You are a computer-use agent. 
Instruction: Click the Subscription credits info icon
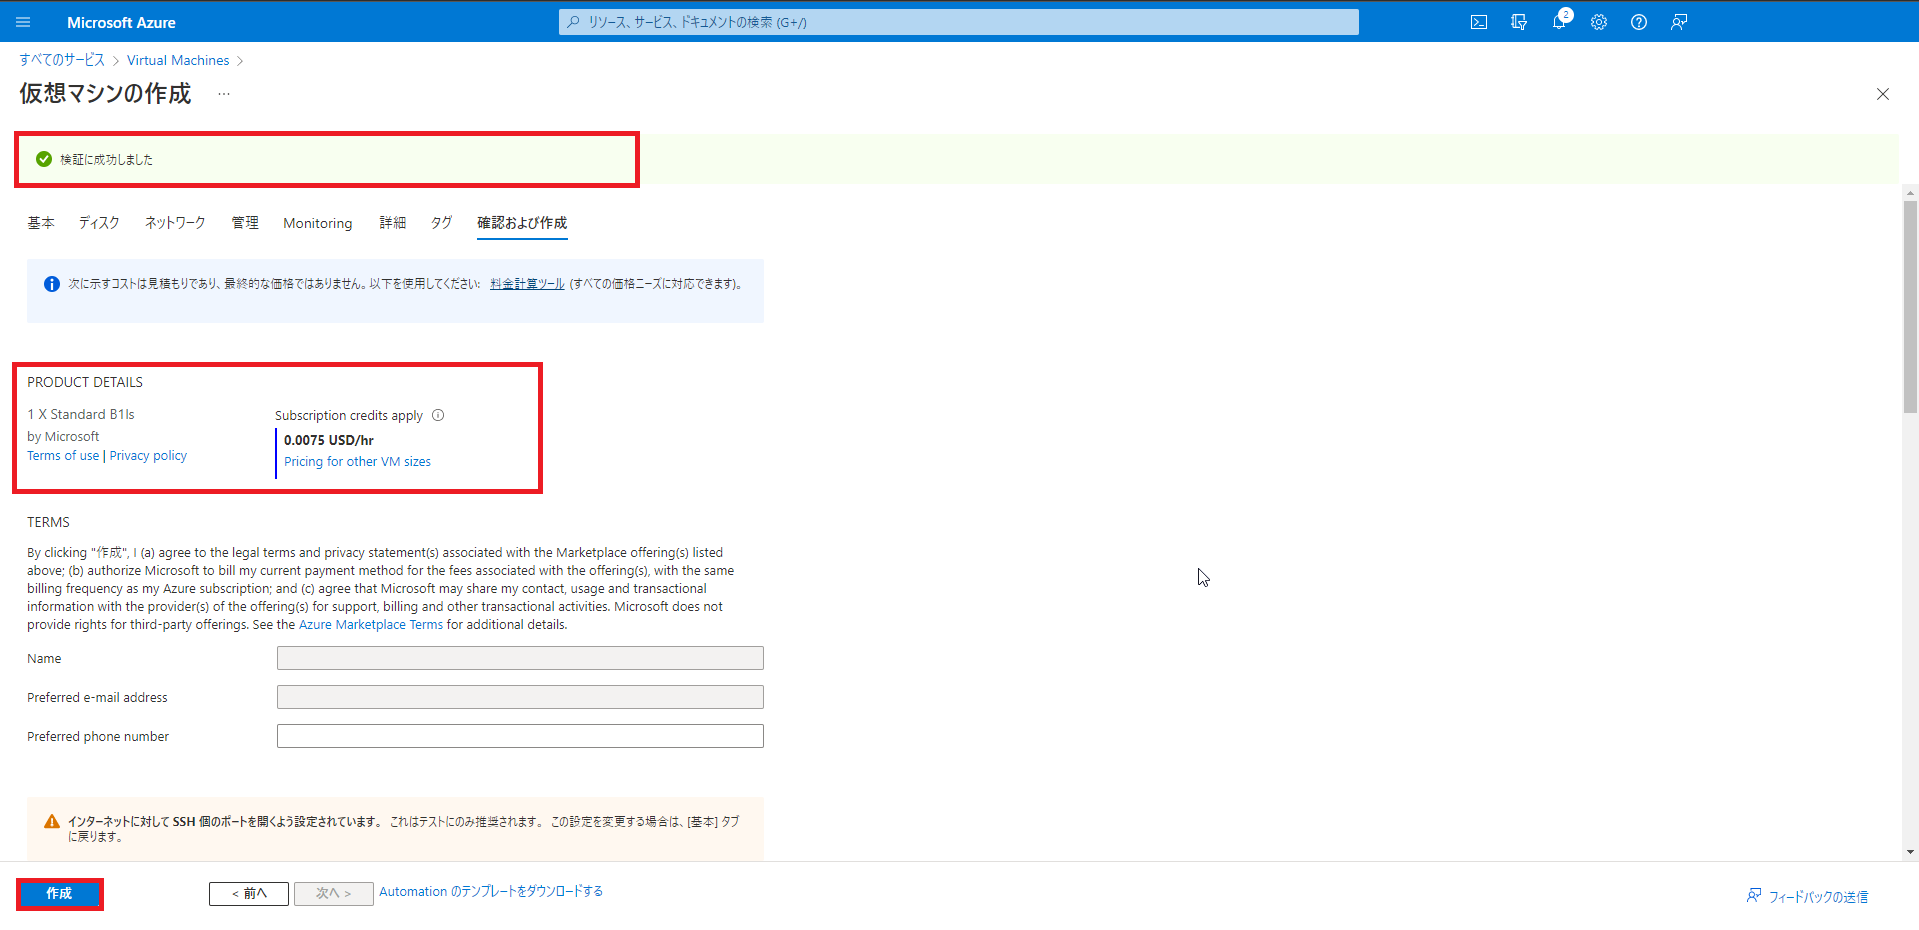tap(438, 415)
